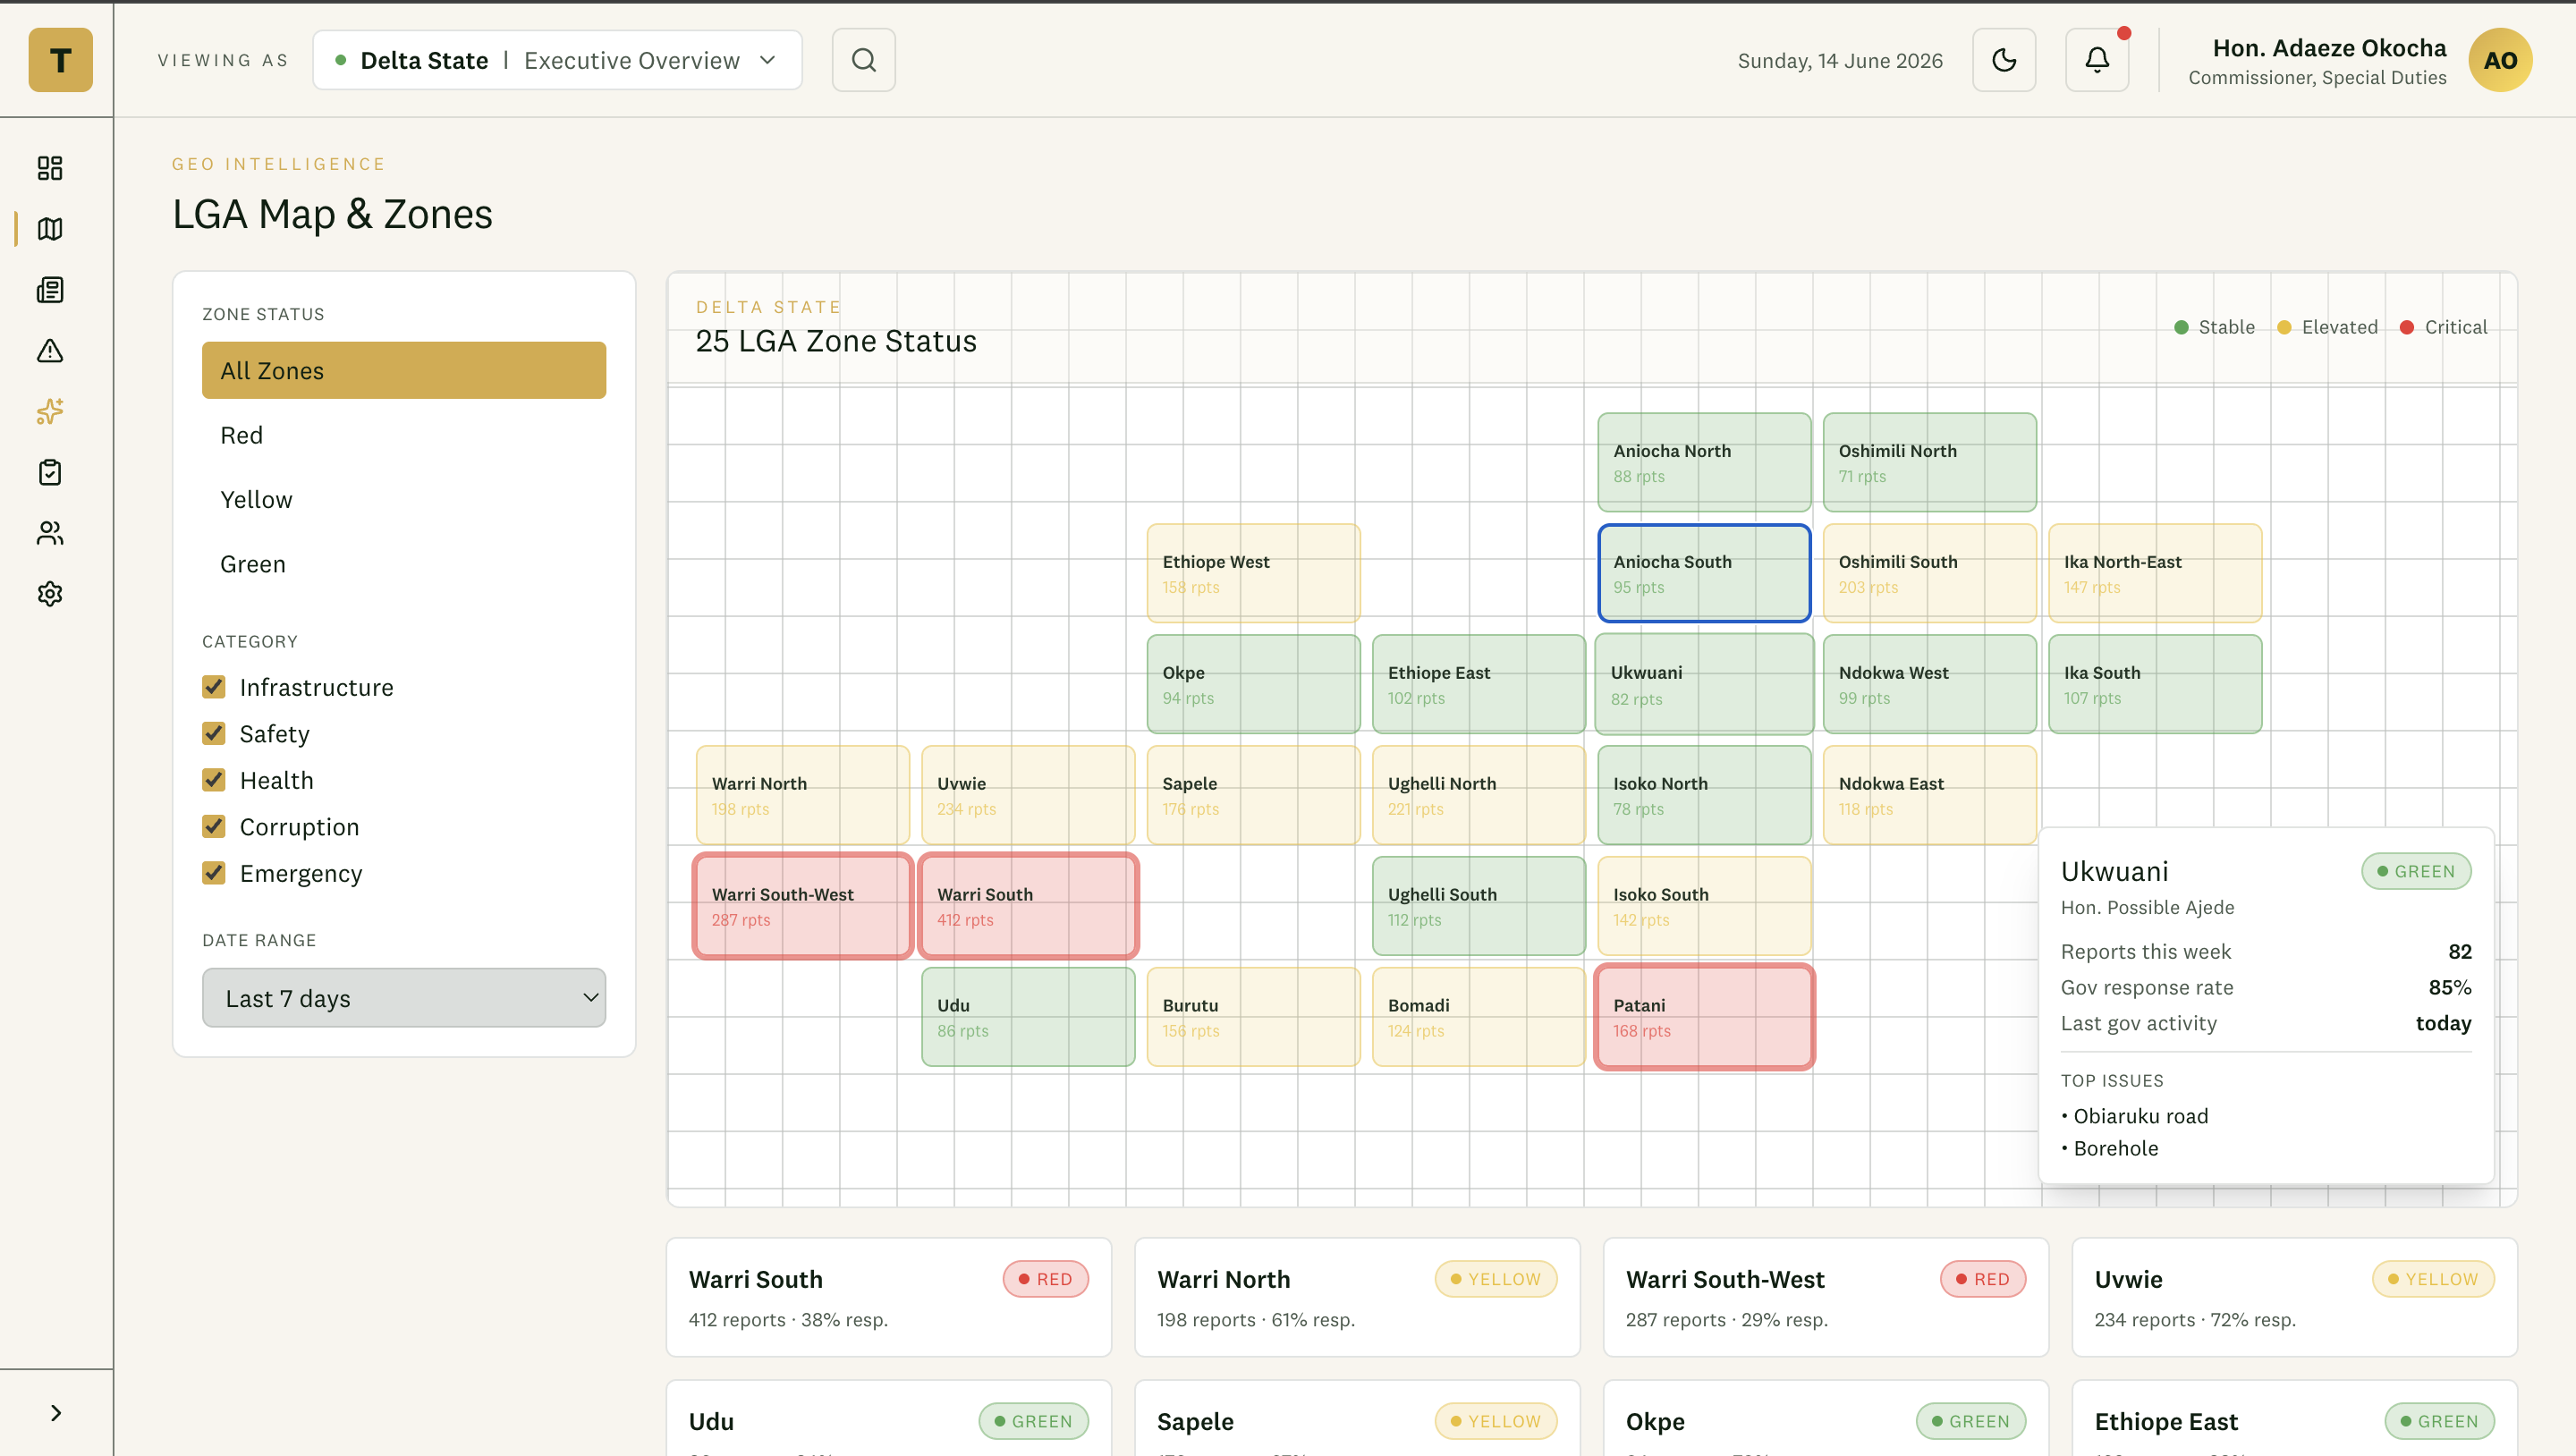Select the Red zone filter
The image size is (2576, 1456).
click(x=404, y=435)
